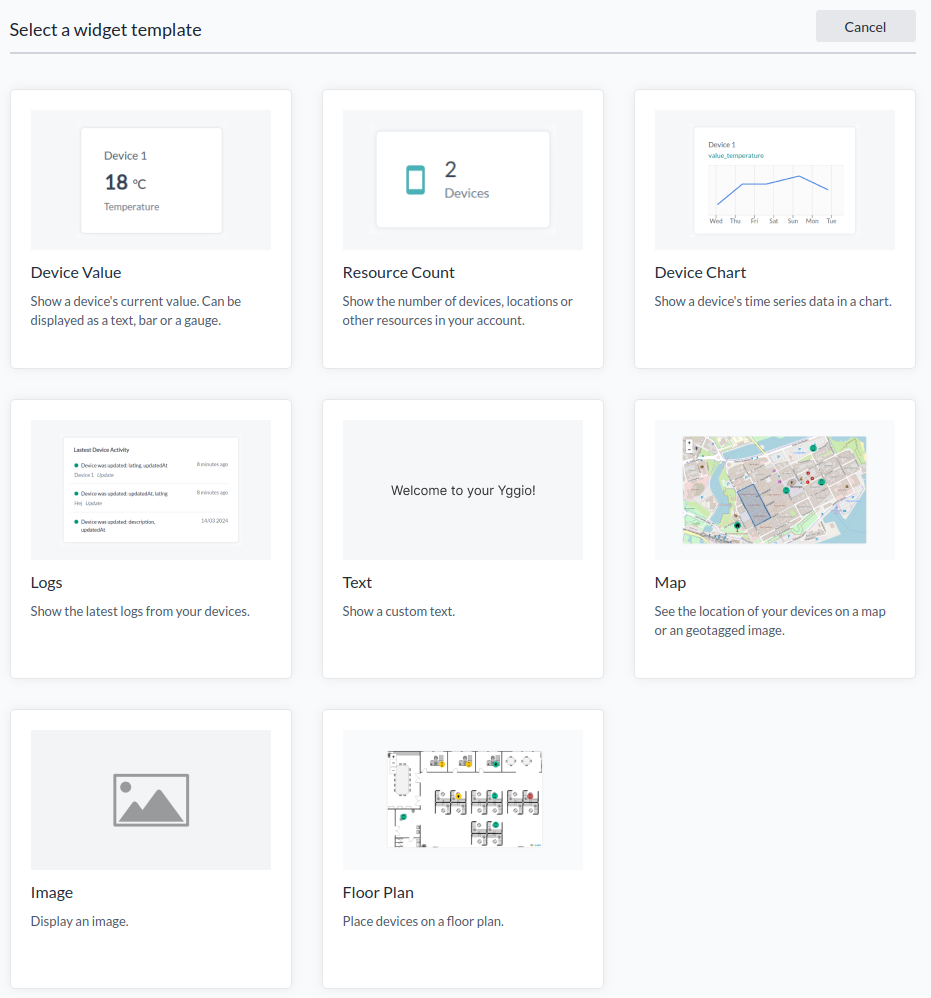Select the Device Chart preview graph

click(774, 180)
